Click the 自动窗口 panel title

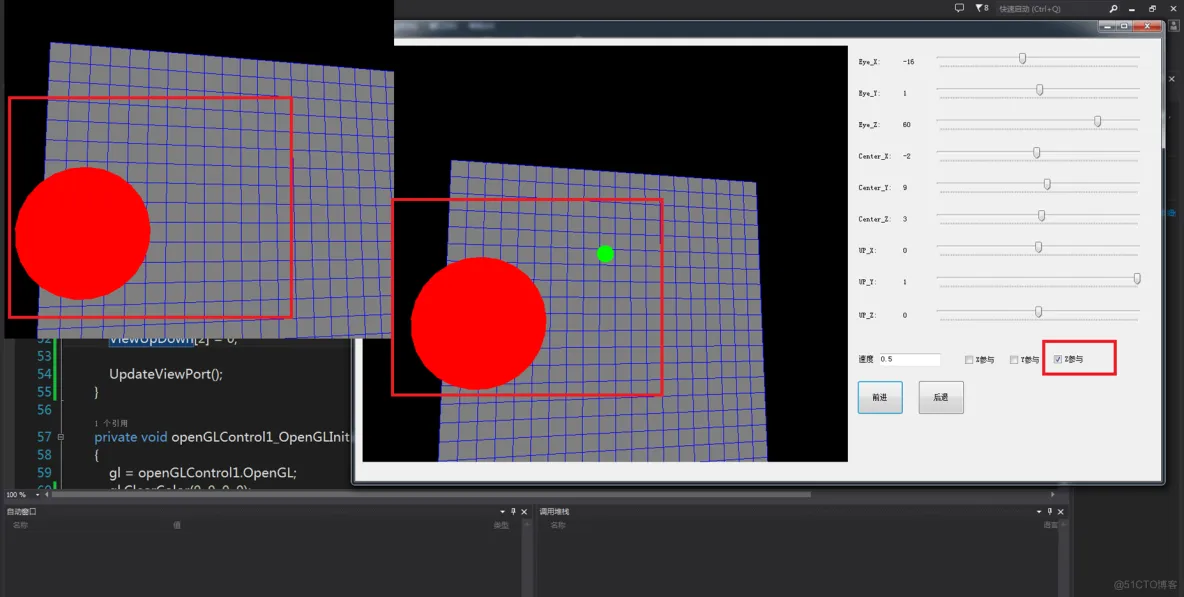[x=21, y=512]
